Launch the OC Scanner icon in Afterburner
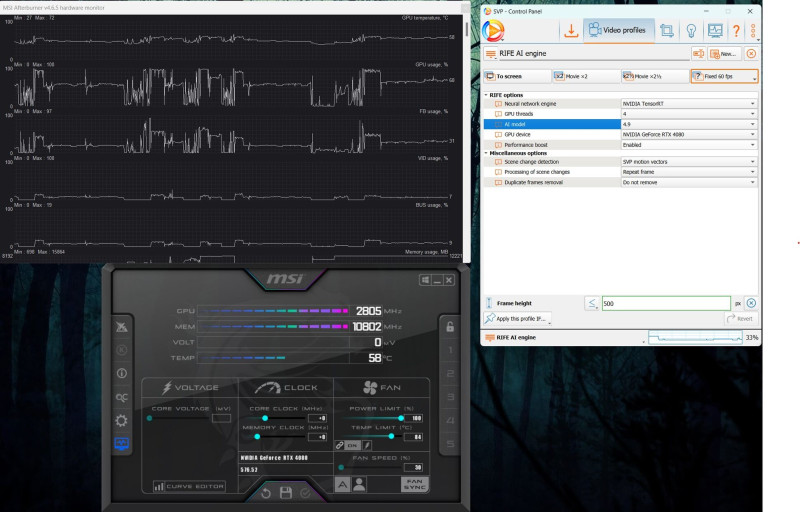This screenshot has width=800, height=512. (121, 397)
